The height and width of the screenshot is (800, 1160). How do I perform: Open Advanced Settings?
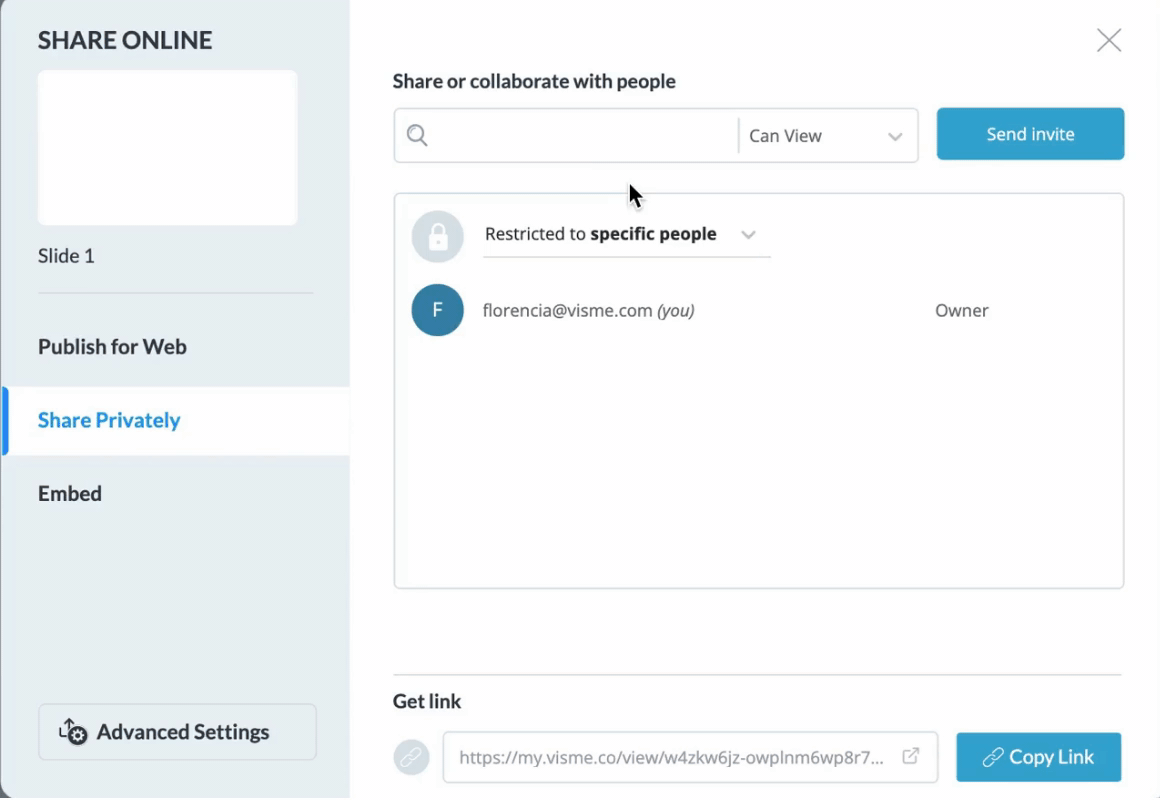tap(176, 732)
